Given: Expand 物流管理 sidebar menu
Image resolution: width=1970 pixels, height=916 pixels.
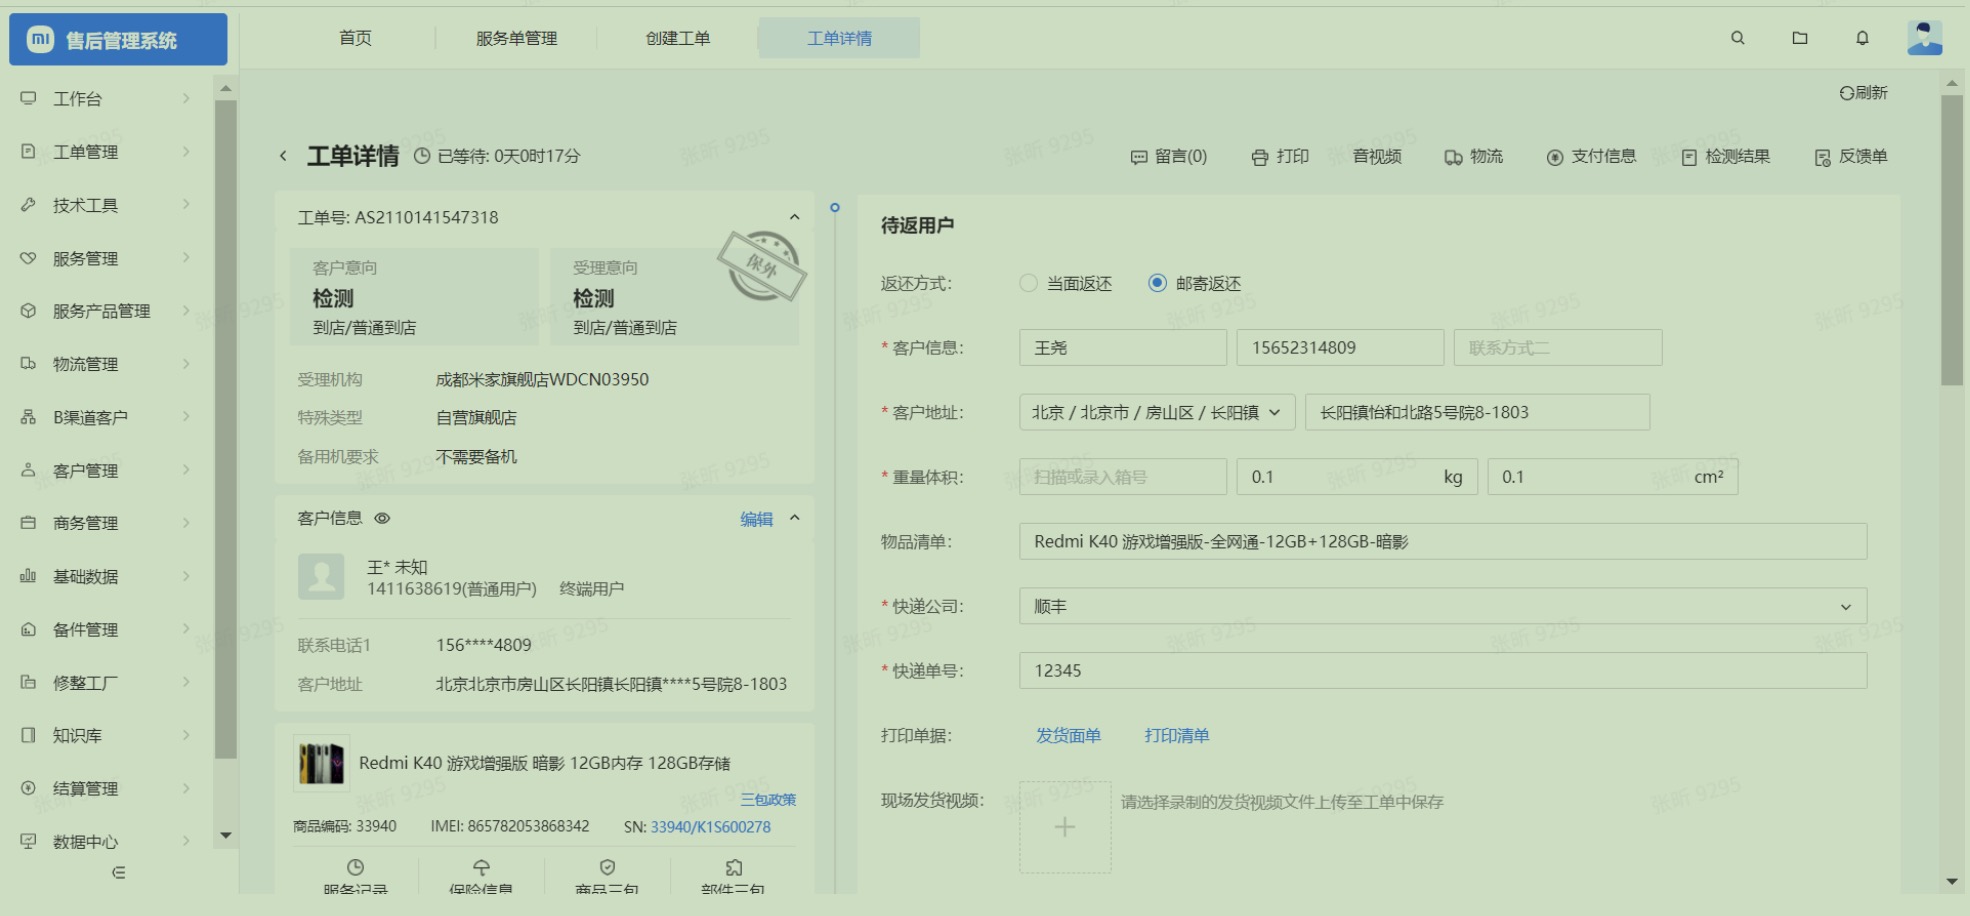Looking at the screenshot, I should [x=106, y=364].
